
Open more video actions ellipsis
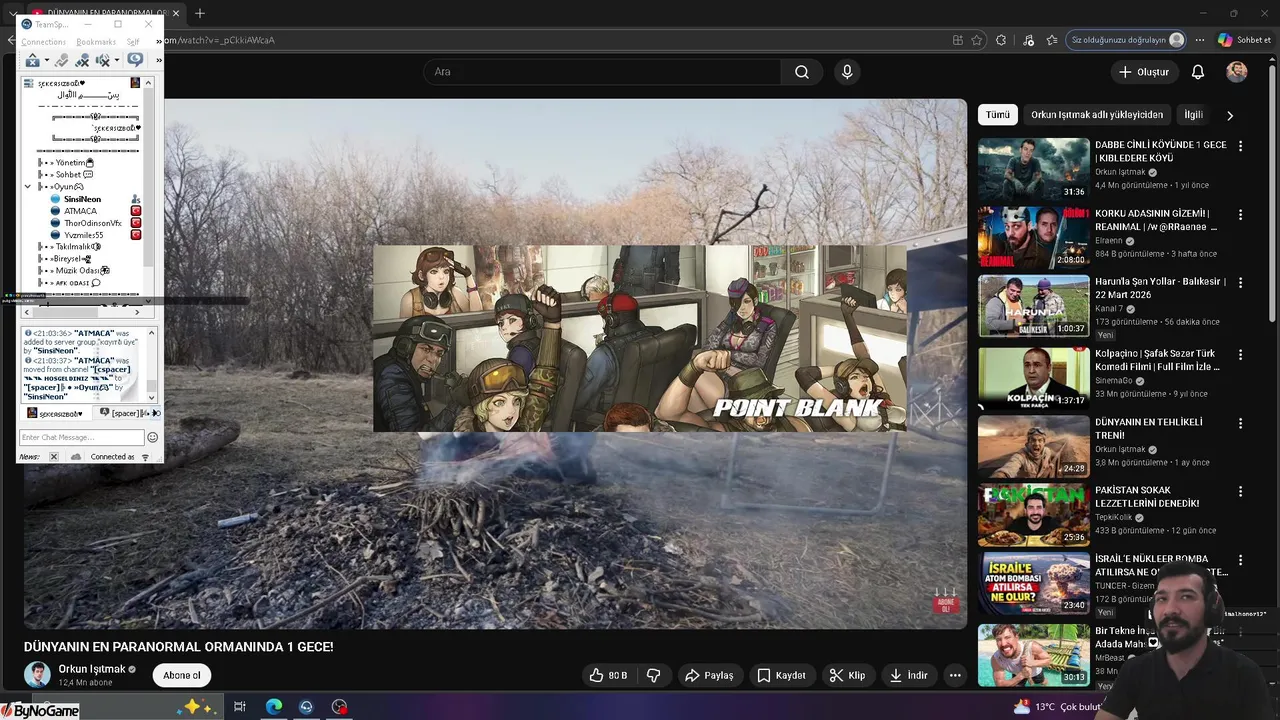click(x=955, y=675)
